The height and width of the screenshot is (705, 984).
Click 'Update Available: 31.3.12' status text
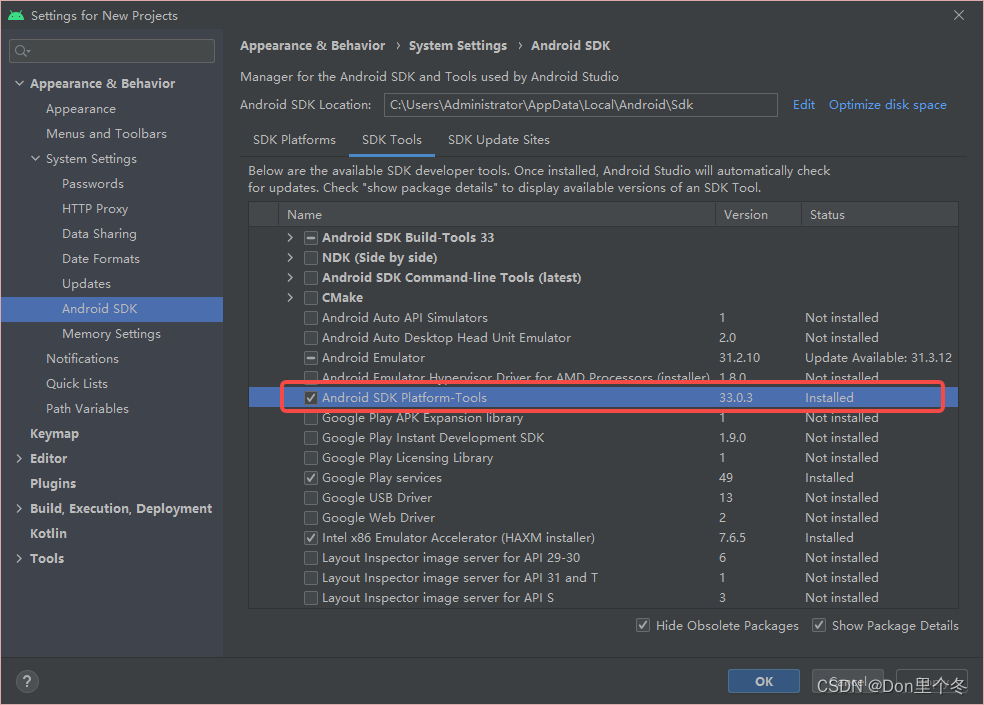click(x=879, y=358)
